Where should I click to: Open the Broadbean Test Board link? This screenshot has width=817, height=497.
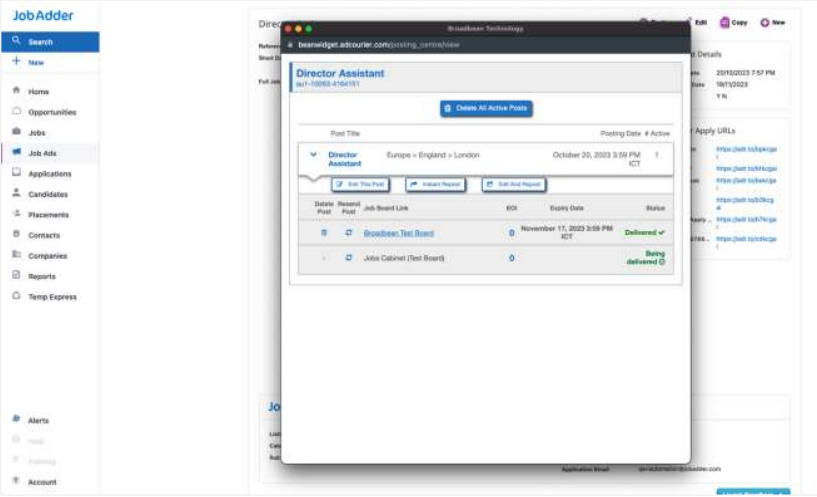pyautogui.click(x=398, y=233)
